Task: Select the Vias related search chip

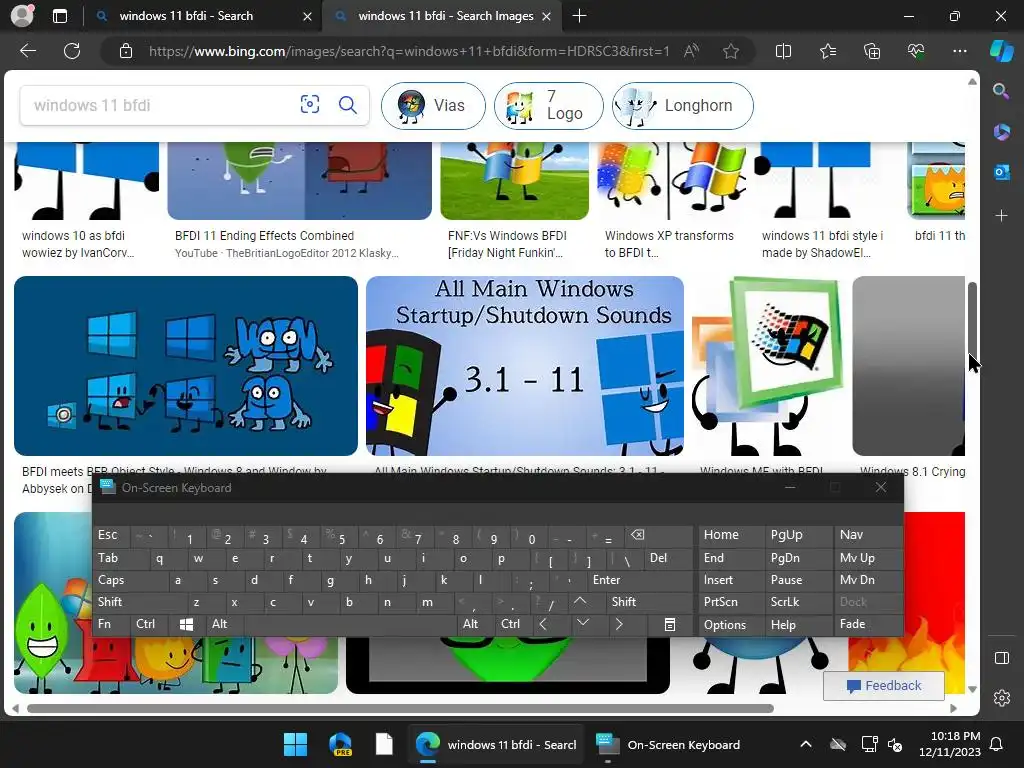Action: pyautogui.click(x=433, y=105)
